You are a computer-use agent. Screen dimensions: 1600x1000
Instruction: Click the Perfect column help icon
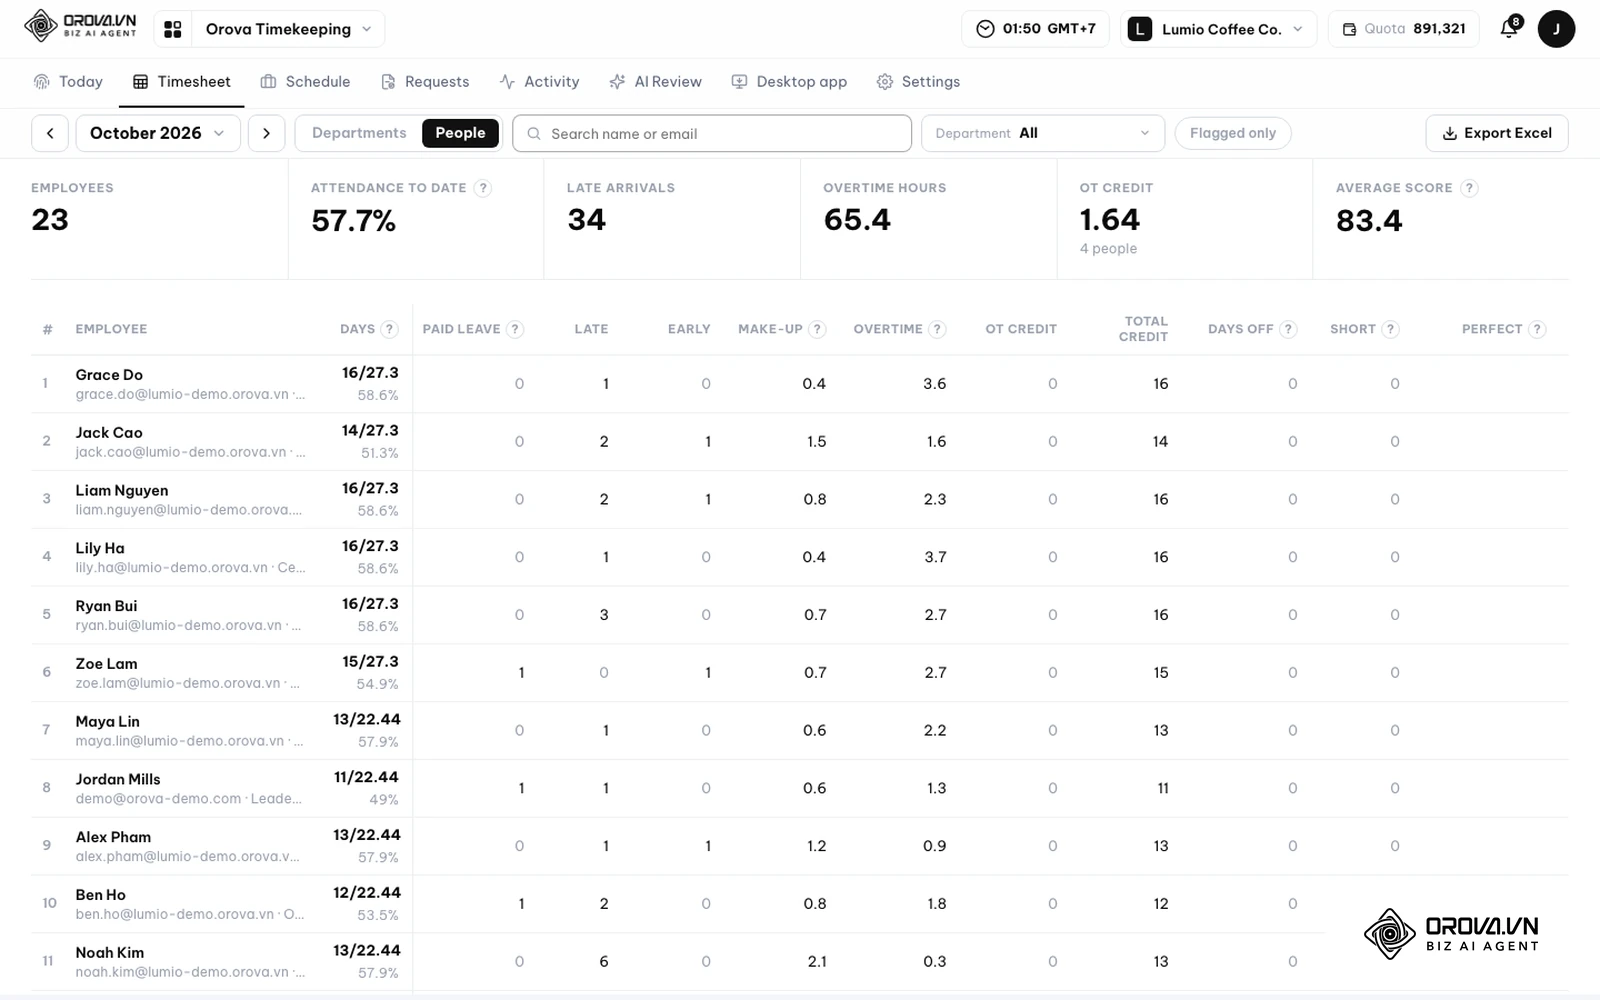click(x=1538, y=329)
